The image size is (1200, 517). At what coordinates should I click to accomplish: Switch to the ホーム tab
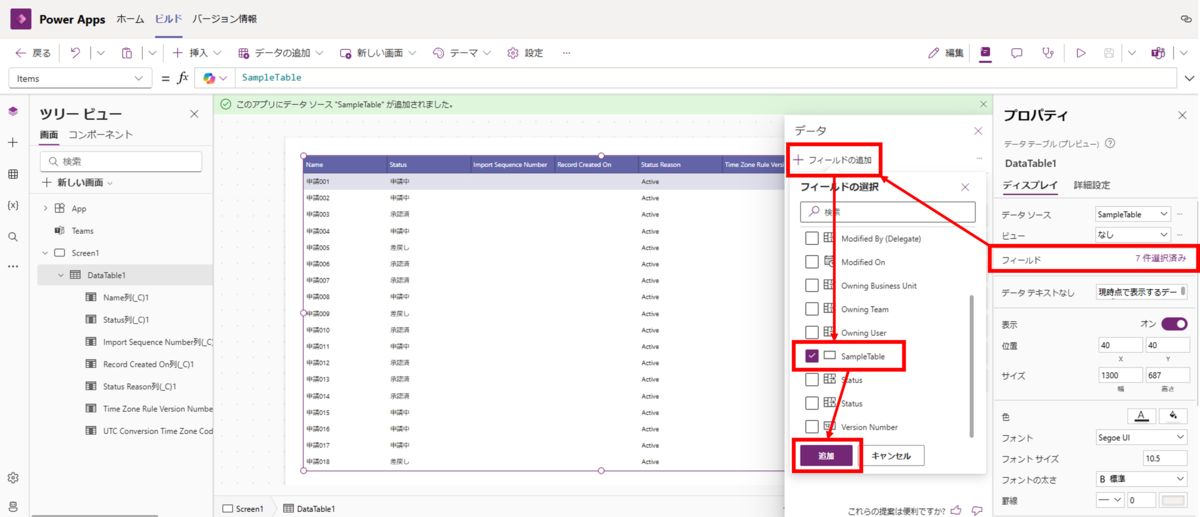point(130,19)
